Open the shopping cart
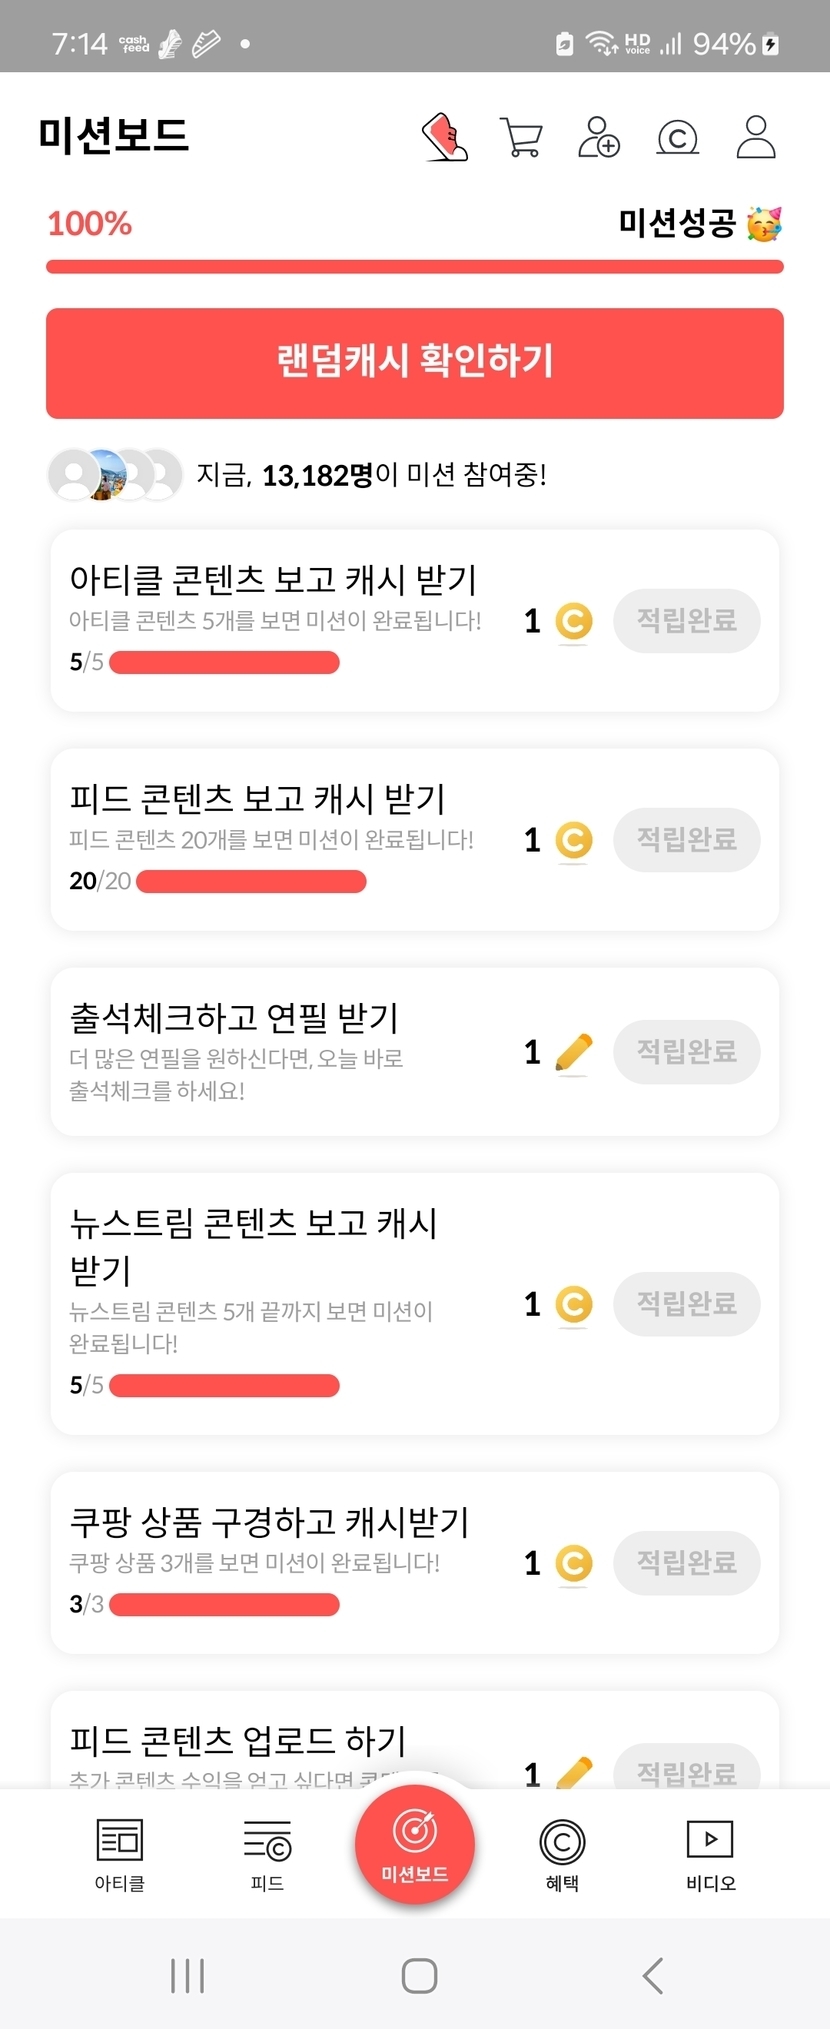 (x=521, y=138)
